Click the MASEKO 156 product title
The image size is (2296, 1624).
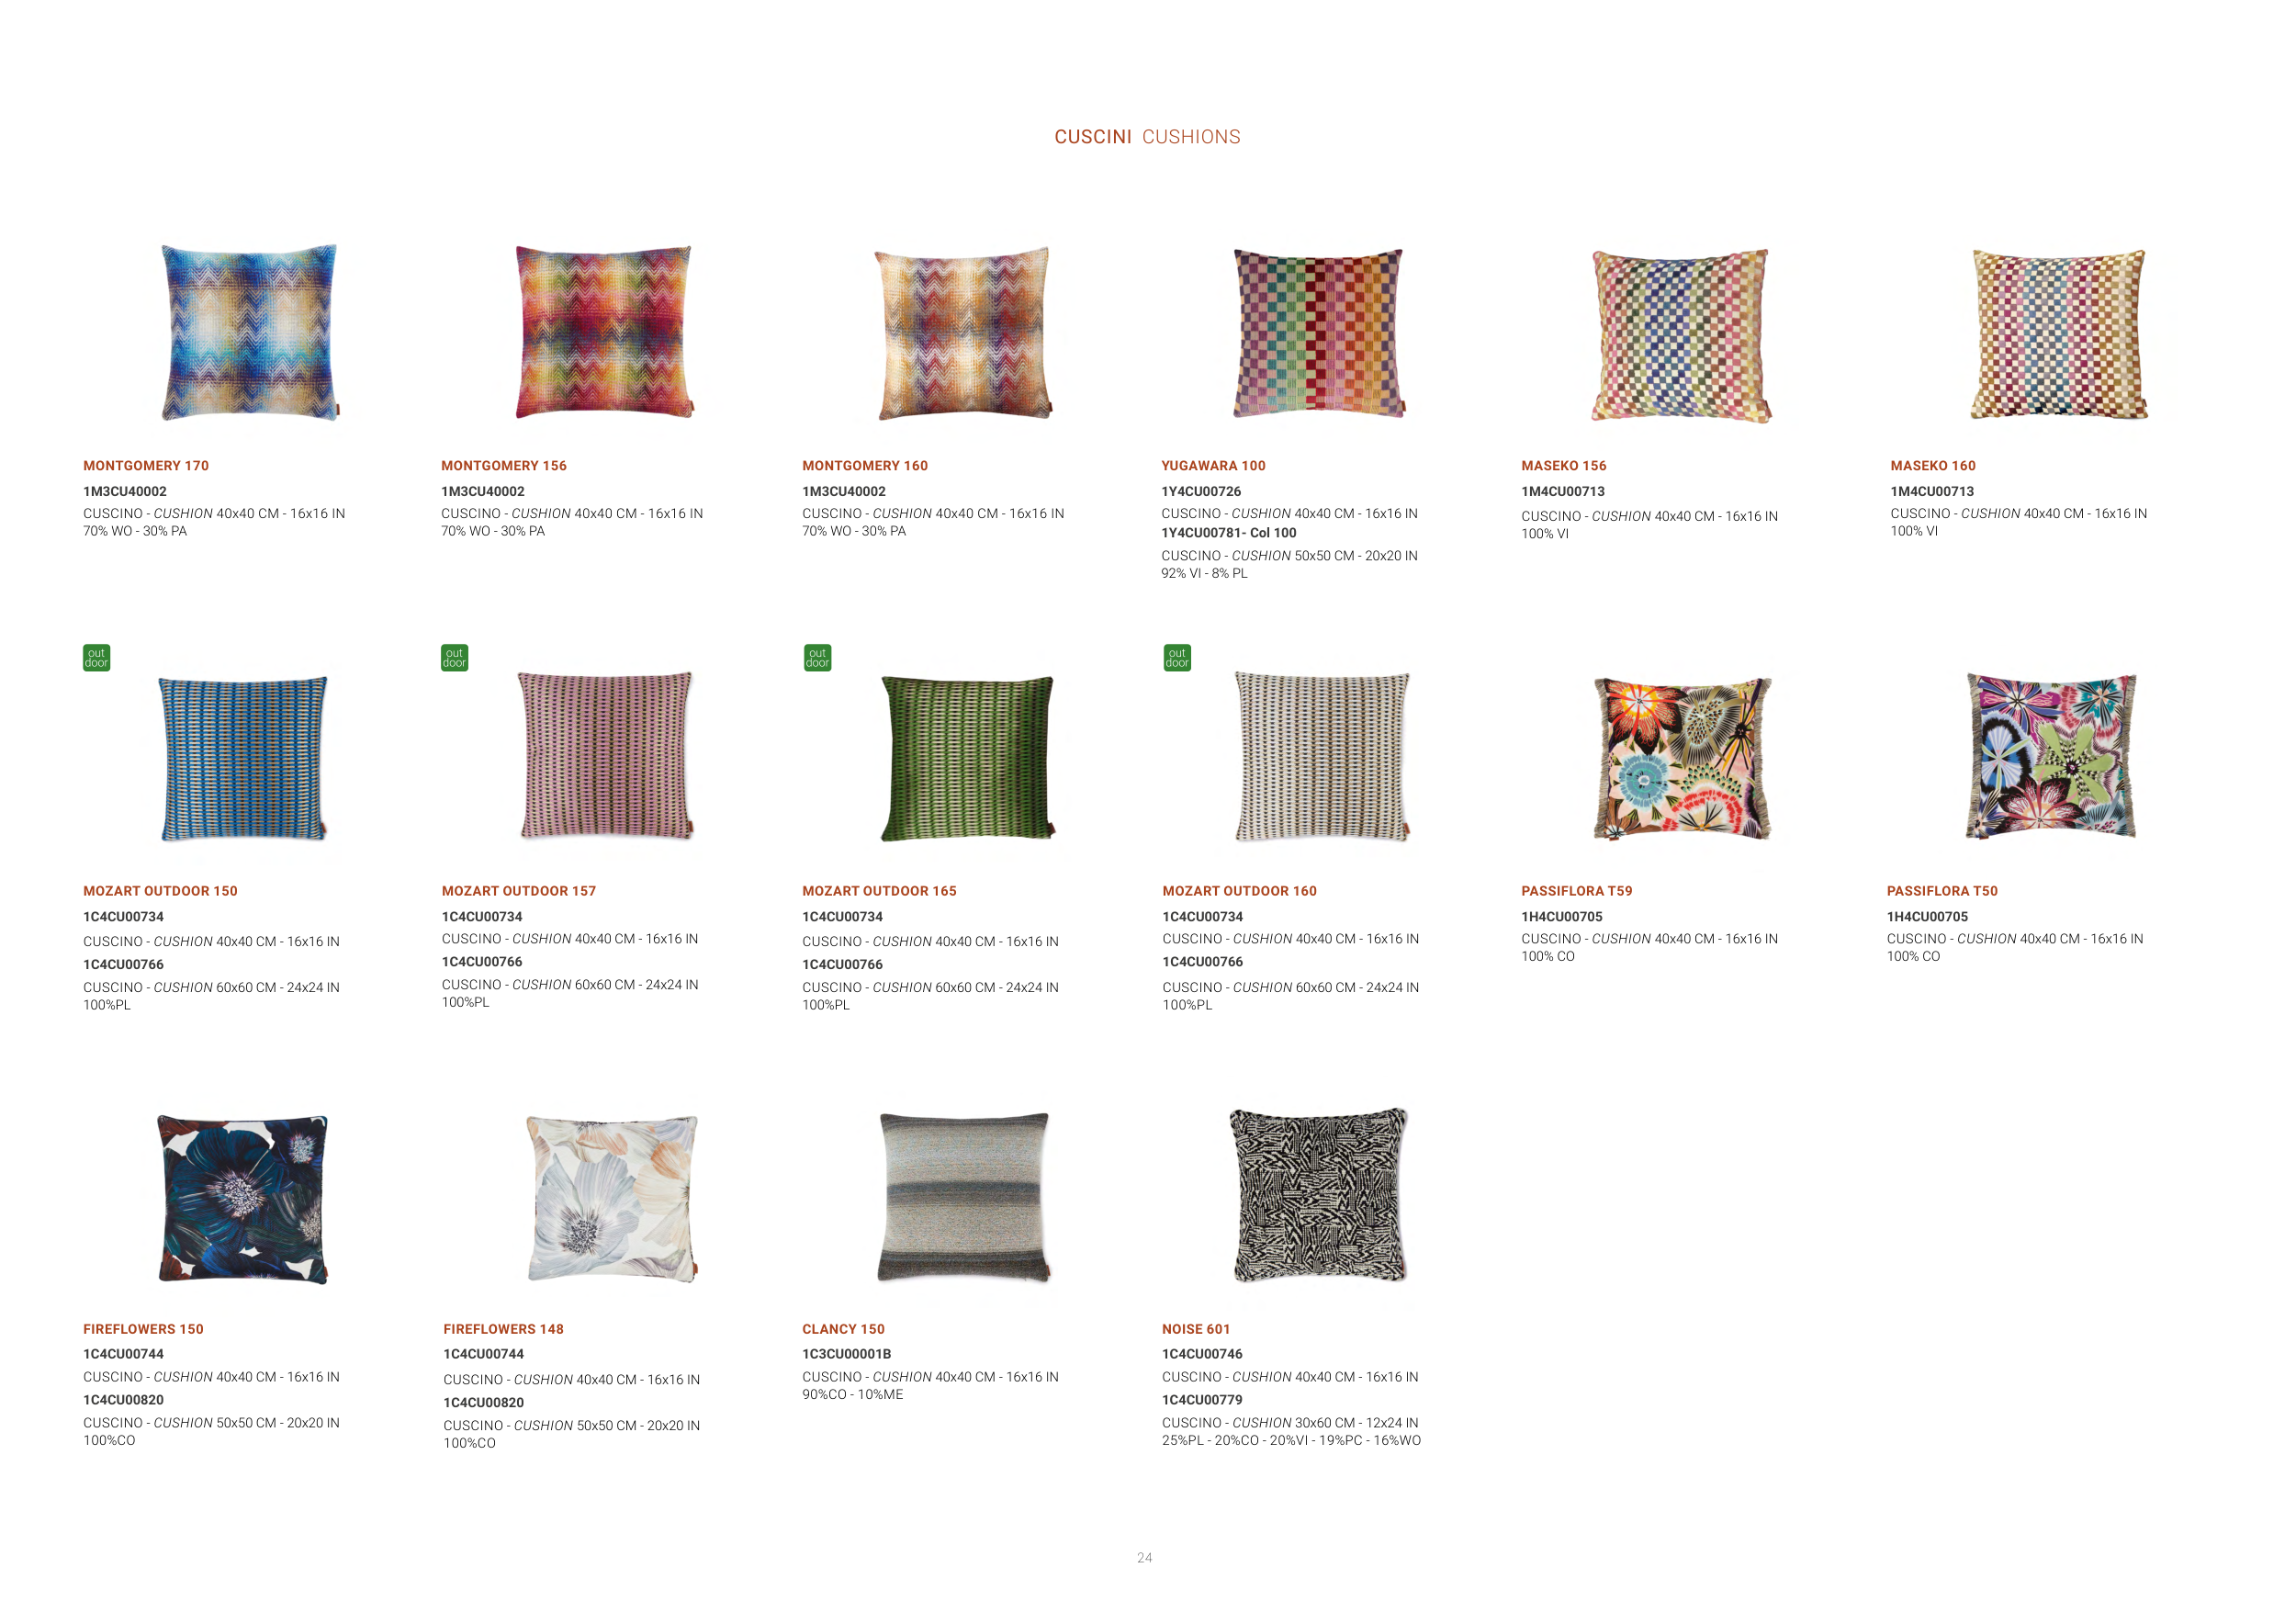tap(1564, 466)
